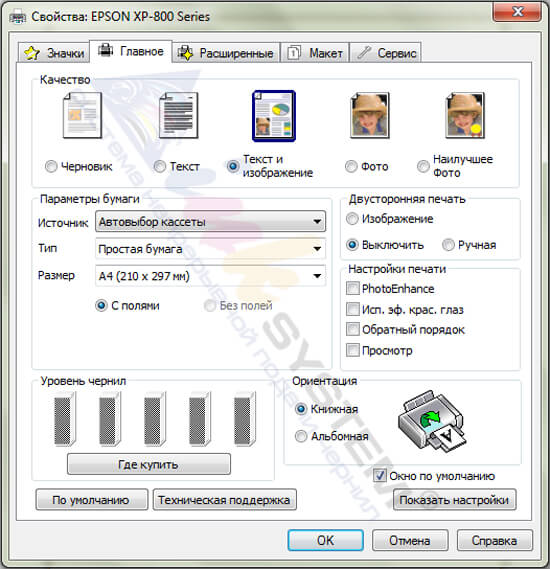
Task: Select the Черновик radio button
Action: 51,167
